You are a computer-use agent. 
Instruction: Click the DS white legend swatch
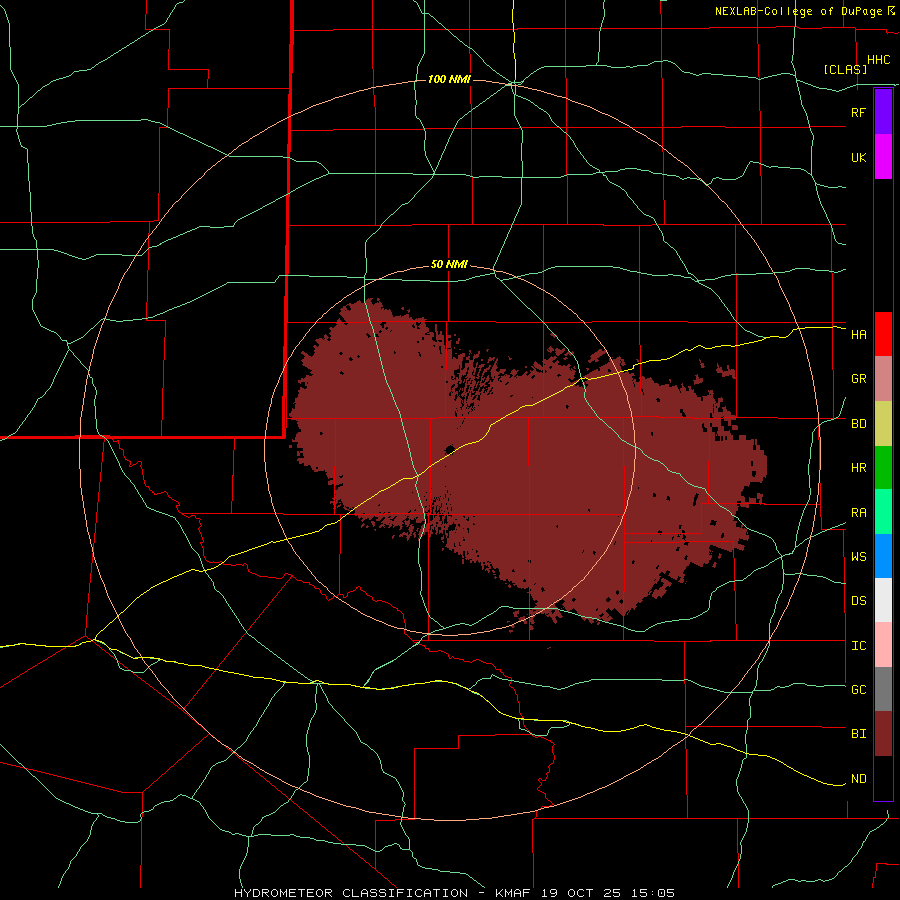[883, 600]
